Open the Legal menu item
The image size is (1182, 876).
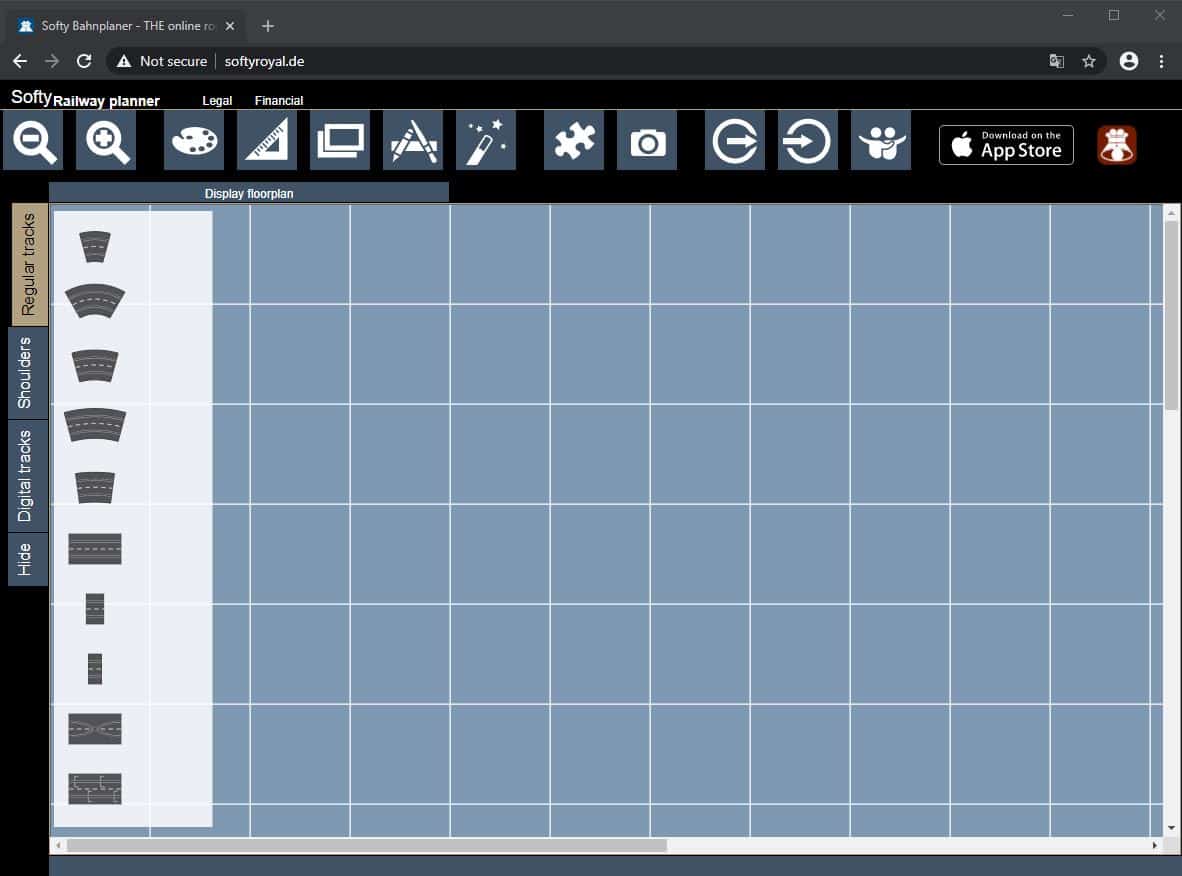(x=216, y=100)
